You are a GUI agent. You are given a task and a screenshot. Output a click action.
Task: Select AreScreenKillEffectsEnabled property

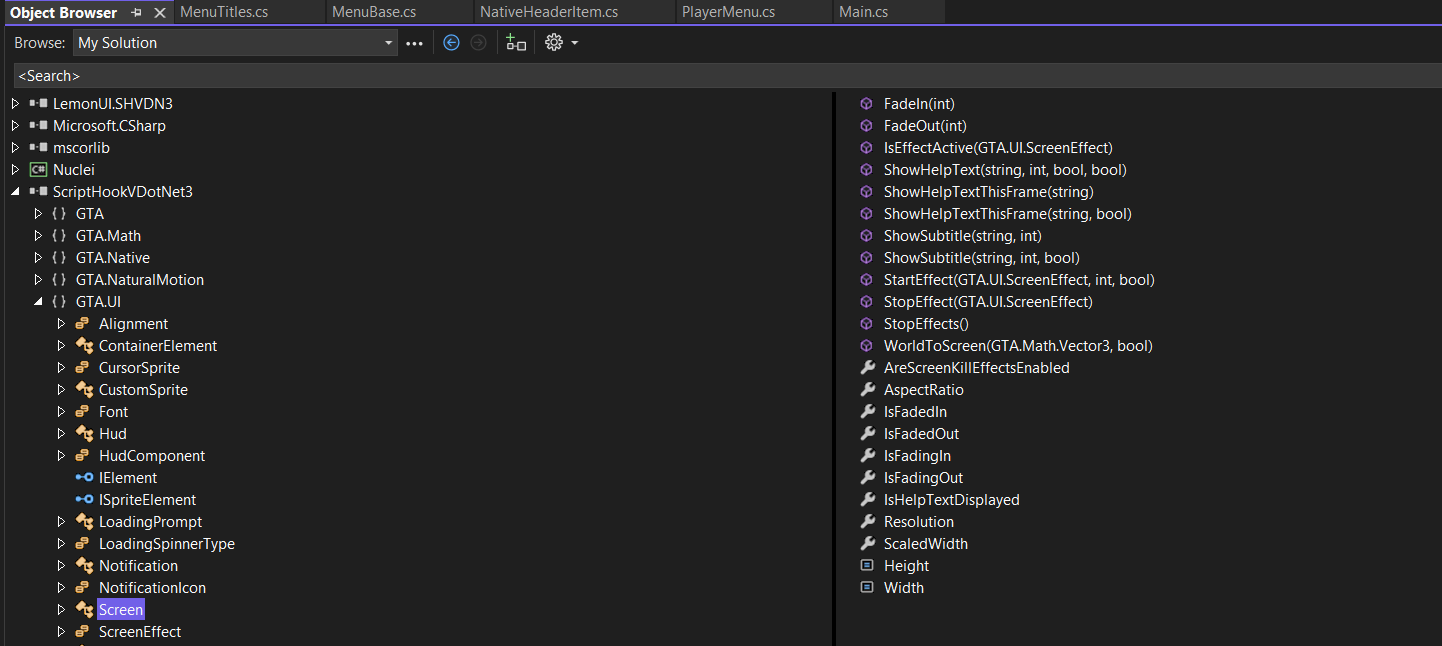click(x=977, y=368)
